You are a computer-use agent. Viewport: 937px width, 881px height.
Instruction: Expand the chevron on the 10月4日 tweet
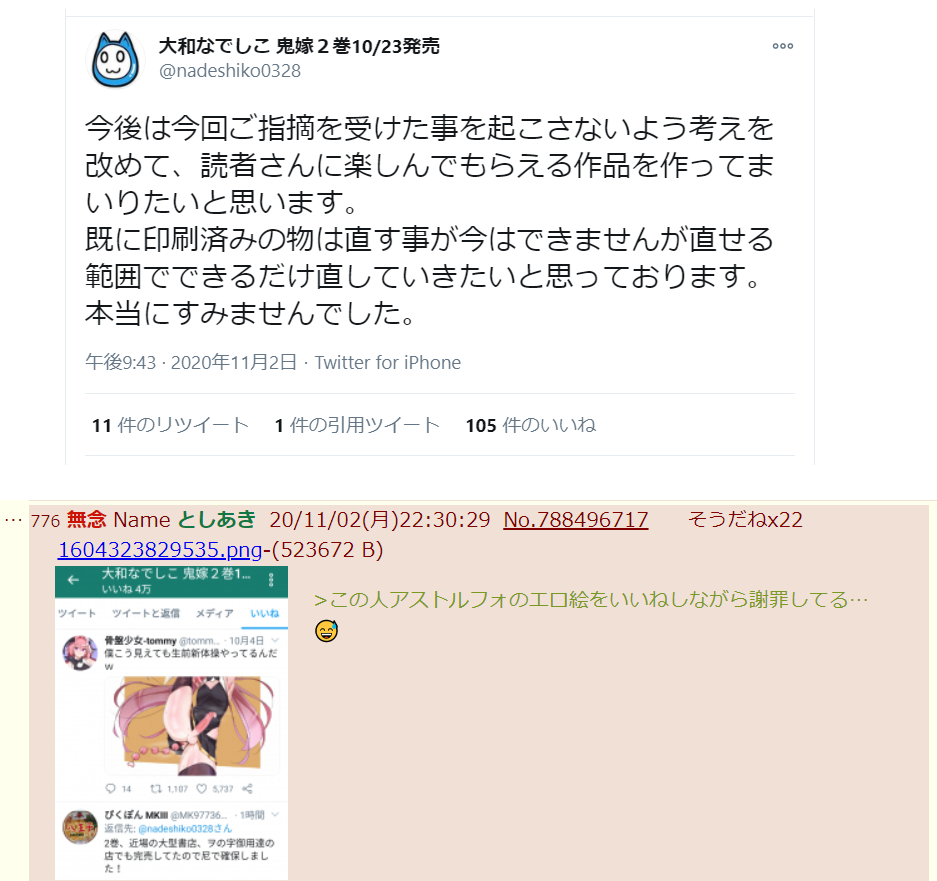click(x=275, y=640)
